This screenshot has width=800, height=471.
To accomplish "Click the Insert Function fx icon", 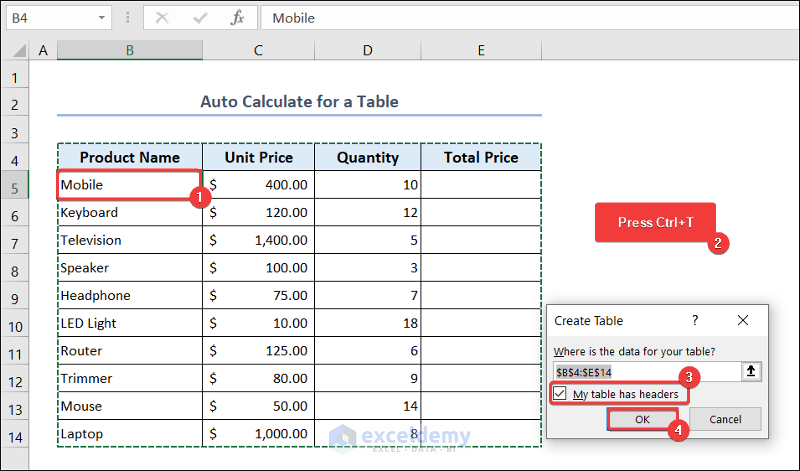I will pos(237,18).
